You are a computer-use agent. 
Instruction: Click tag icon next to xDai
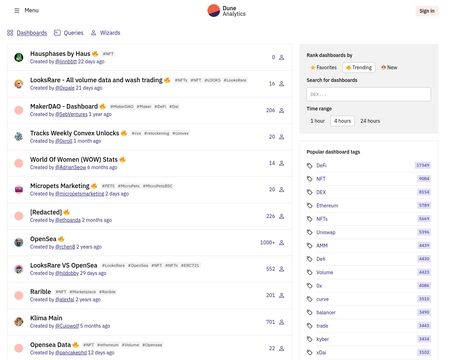tap(310, 352)
